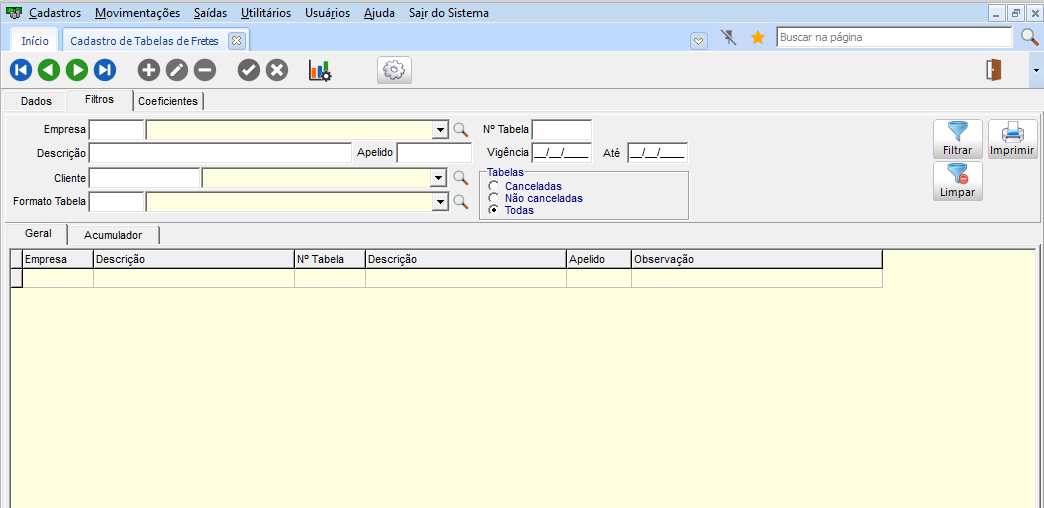
Task: Click the Descrição filter input field
Action: point(220,153)
